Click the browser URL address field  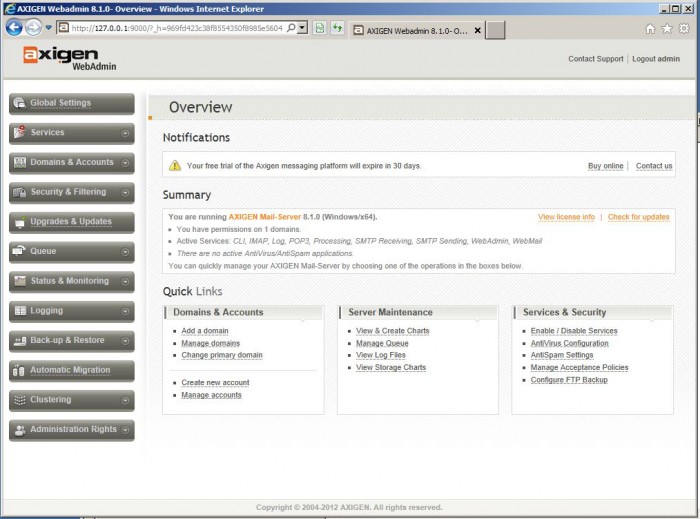coord(176,28)
